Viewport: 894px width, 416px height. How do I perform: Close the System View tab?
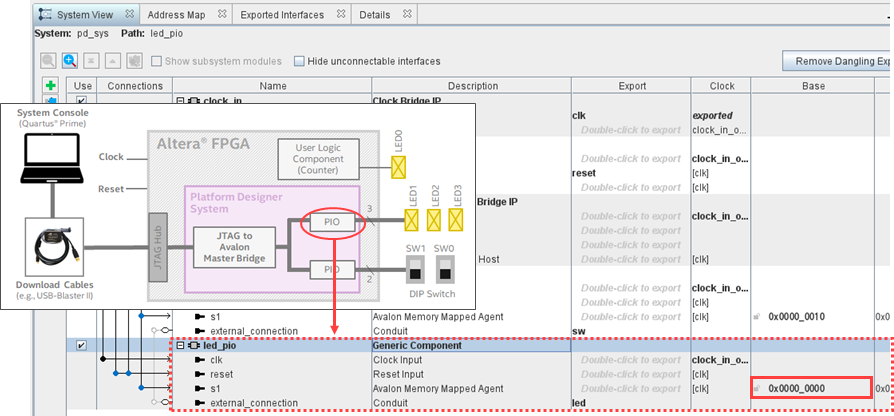(x=128, y=15)
